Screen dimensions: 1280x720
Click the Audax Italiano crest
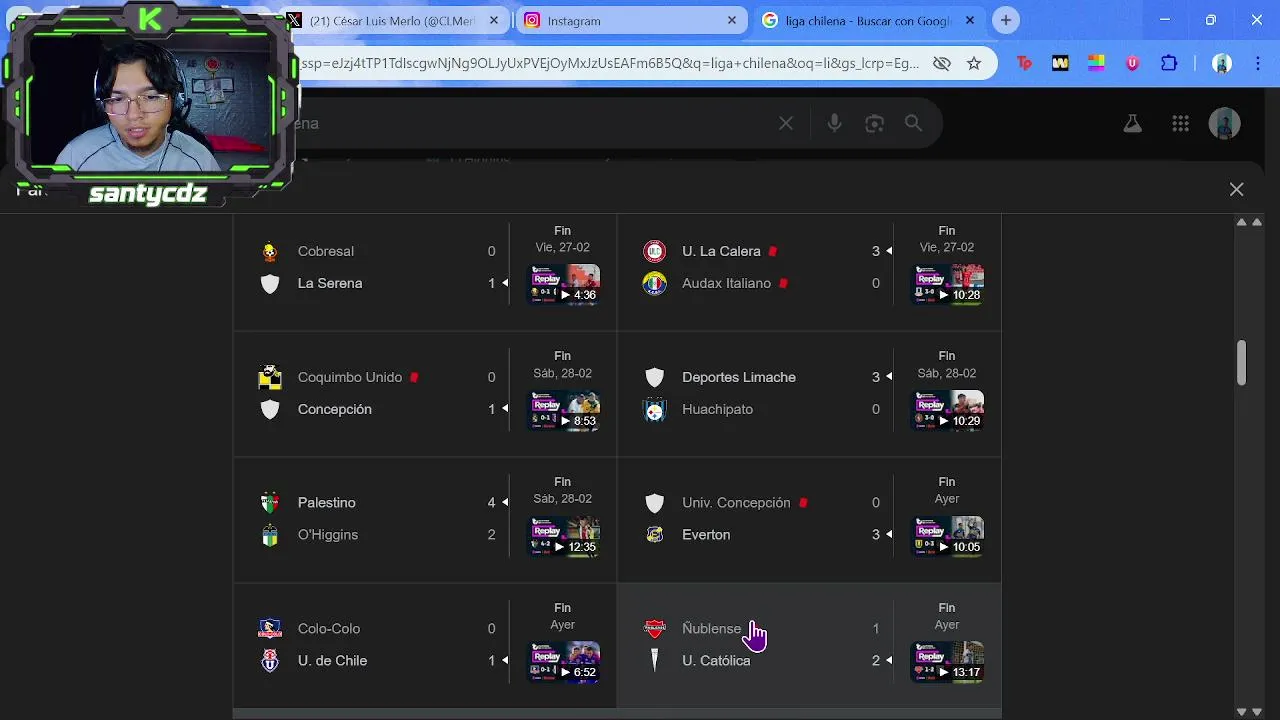click(x=654, y=283)
